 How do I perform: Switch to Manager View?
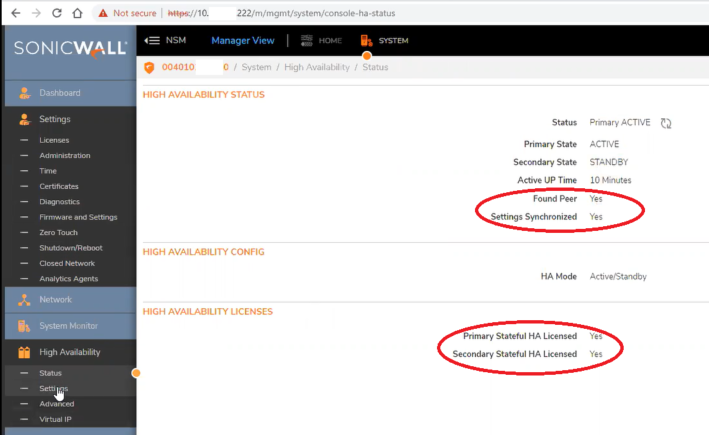pyautogui.click(x=242, y=41)
